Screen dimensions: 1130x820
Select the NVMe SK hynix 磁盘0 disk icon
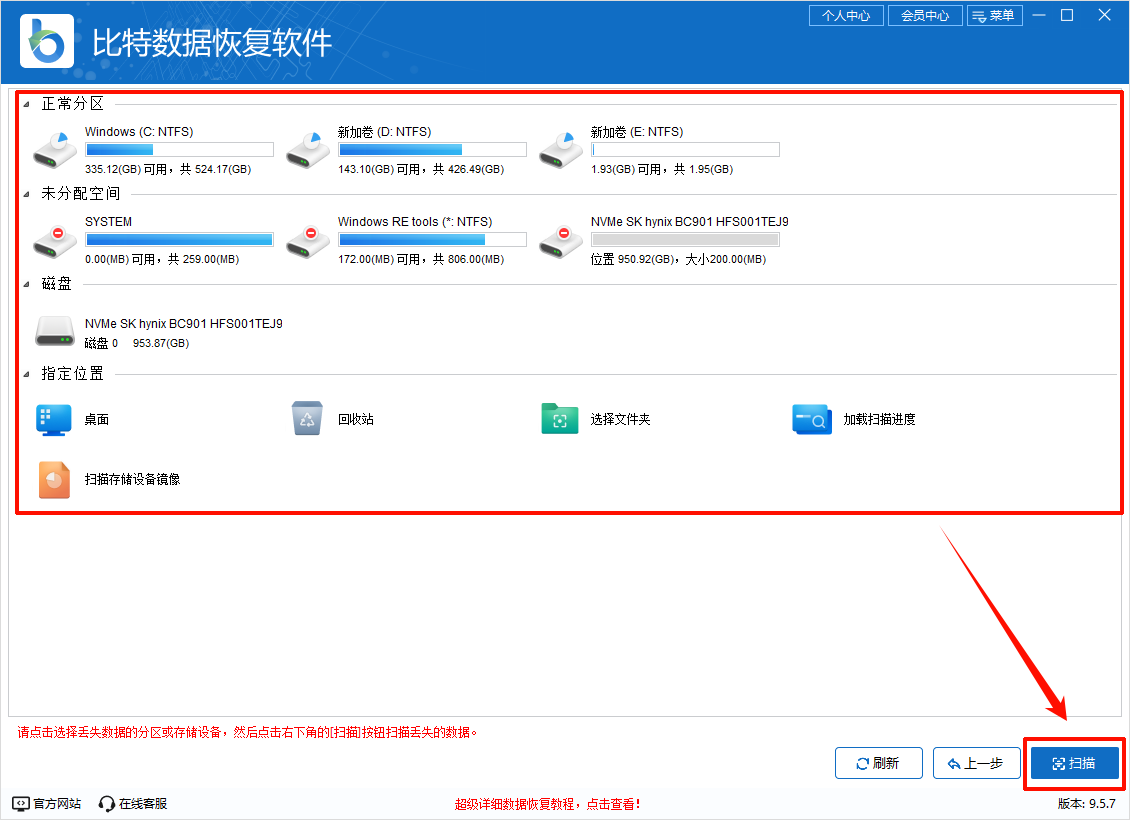click(55, 330)
